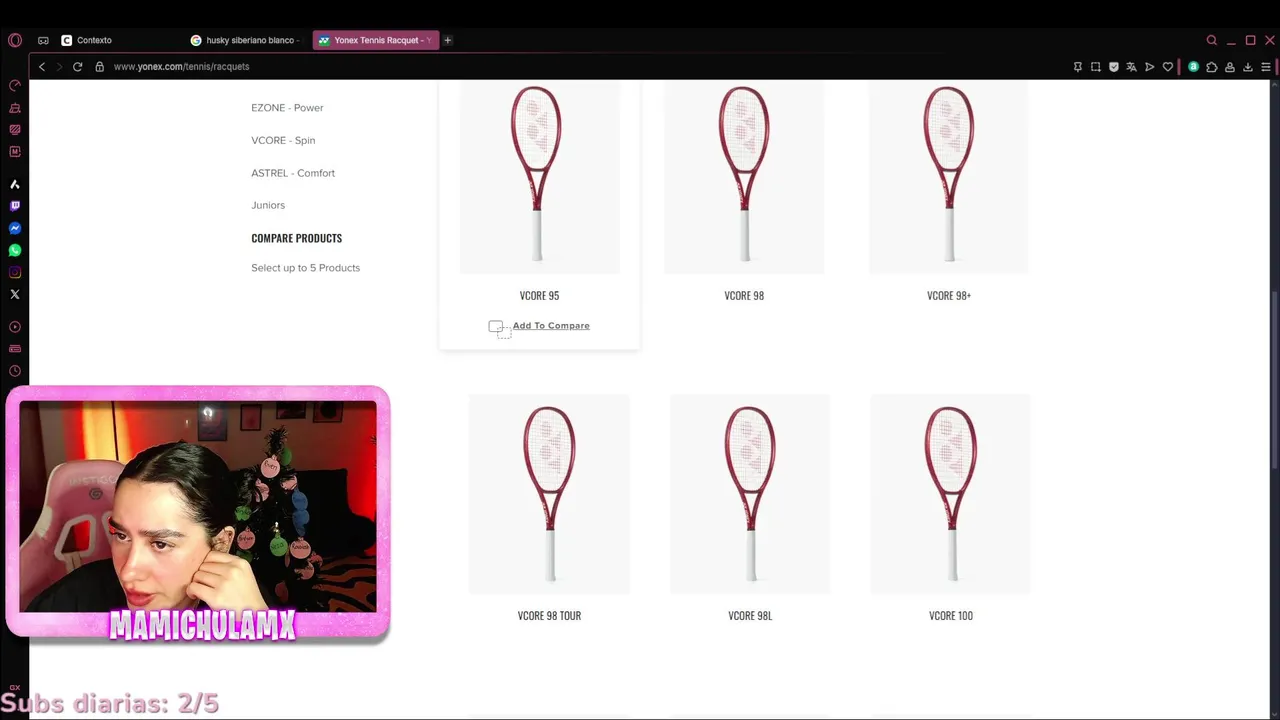The height and width of the screenshot is (720, 1280).
Task: Open the VCORE 98 product name
Action: 744,296
